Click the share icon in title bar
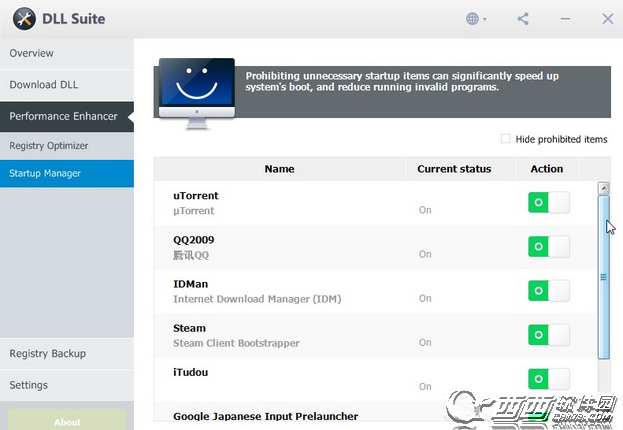This screenshot has width=623, height=430. pyautogui.click(x=523, y=19)
